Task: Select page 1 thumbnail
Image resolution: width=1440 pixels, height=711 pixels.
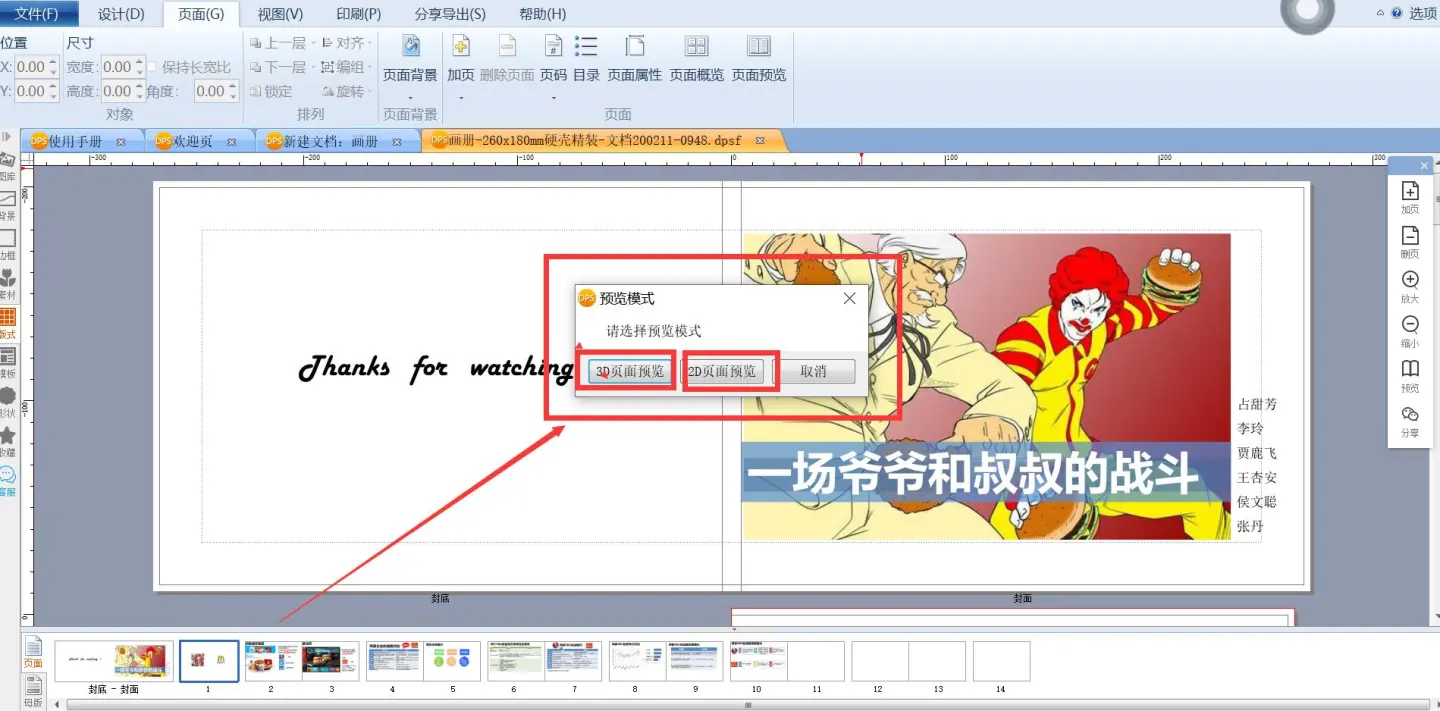Action: click(x=209, y=661)
